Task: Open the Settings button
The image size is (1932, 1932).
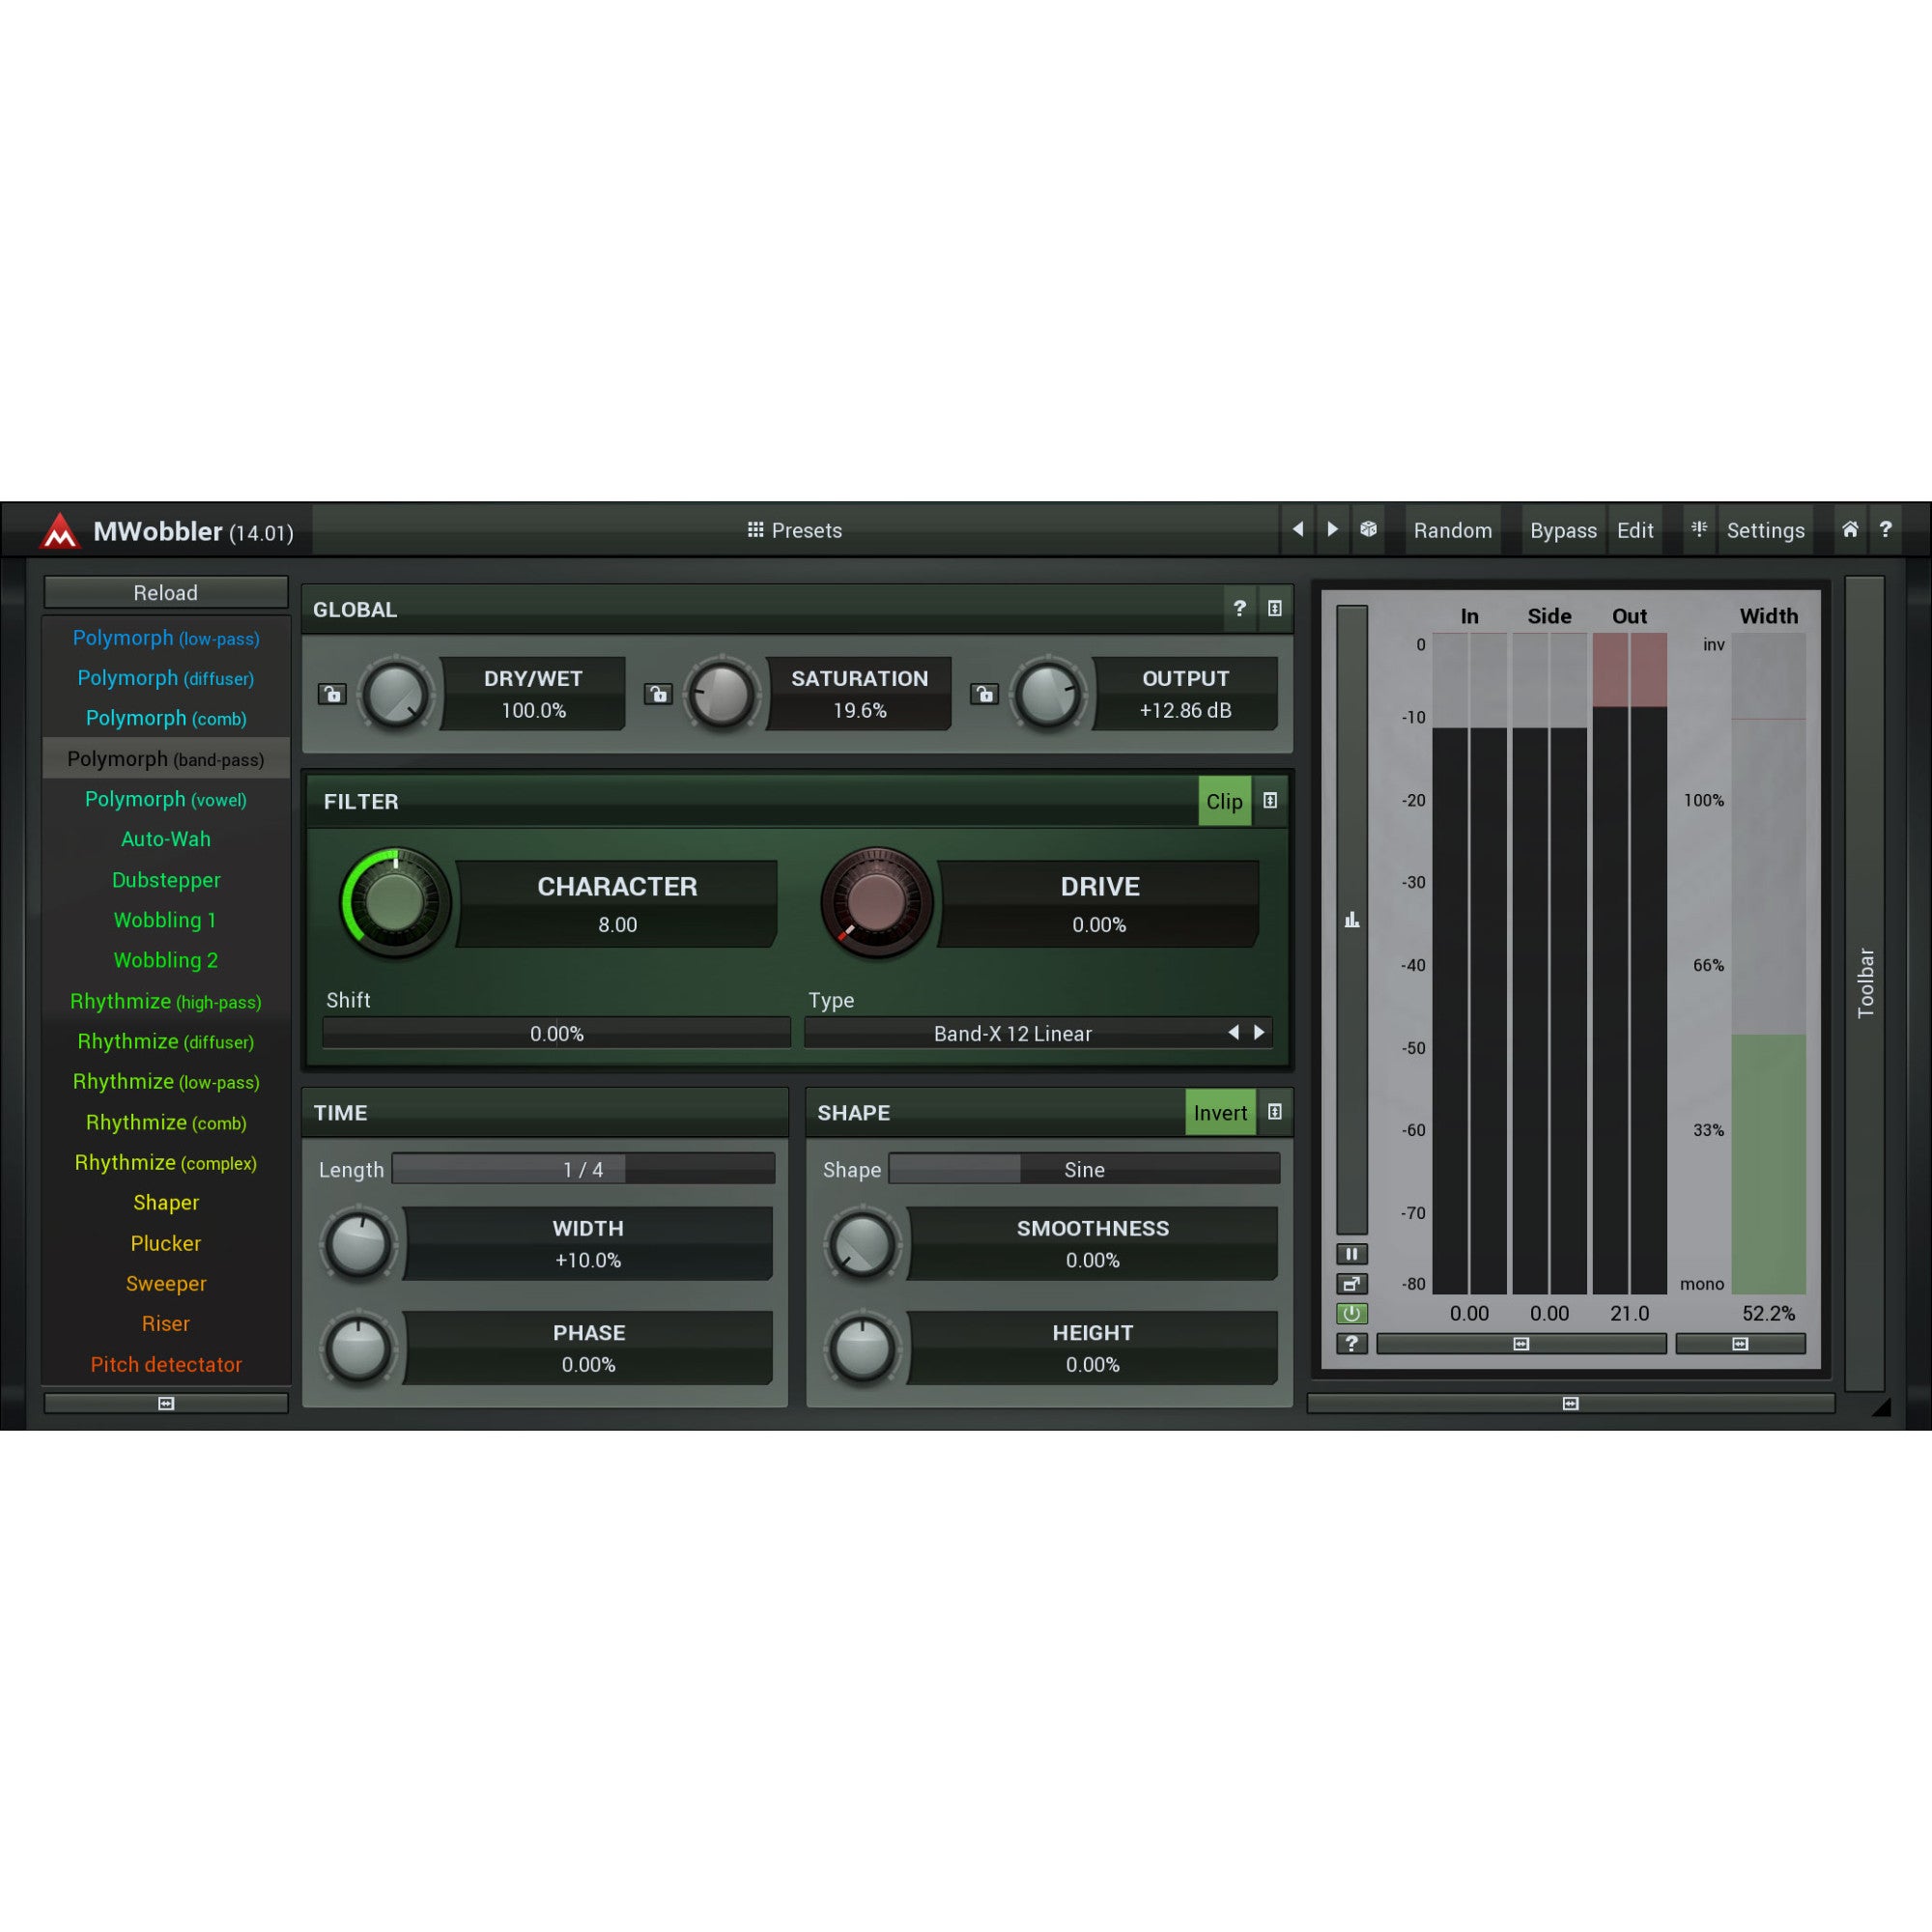Action: (x=1765, y=530)
